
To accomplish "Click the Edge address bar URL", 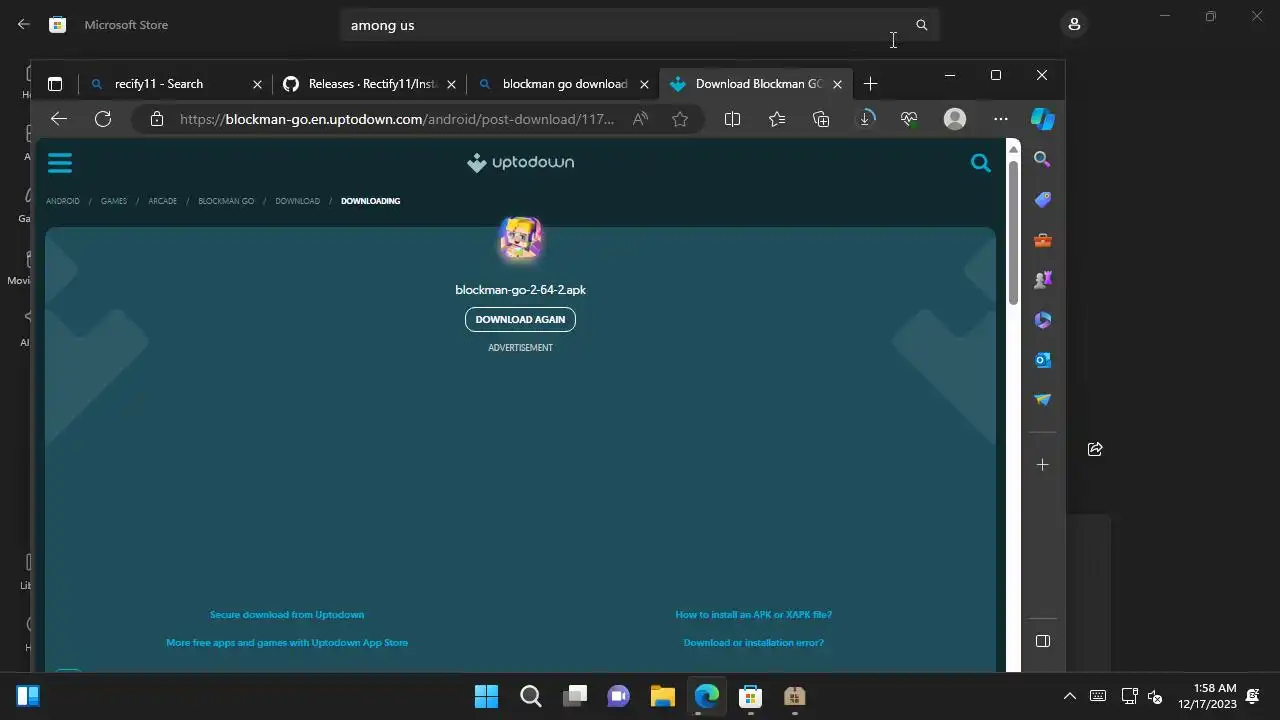I will pos(397,119).
